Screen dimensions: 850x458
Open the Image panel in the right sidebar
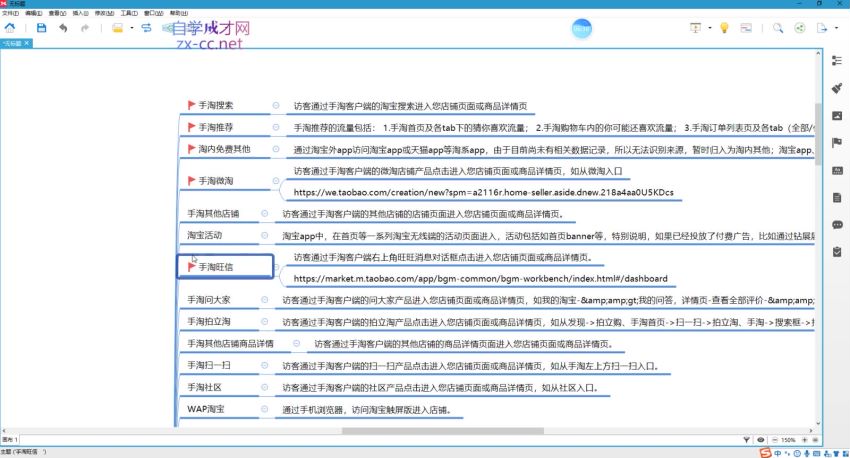[x=837, y=115]
